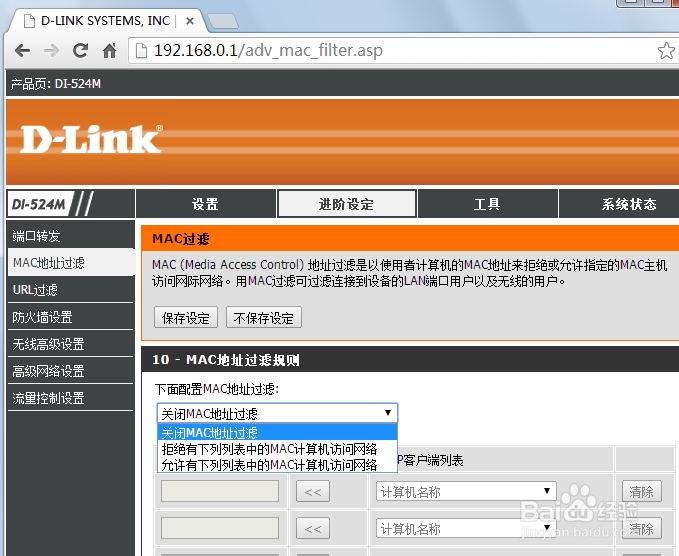Click the D-Link logo

coord(91,139)
